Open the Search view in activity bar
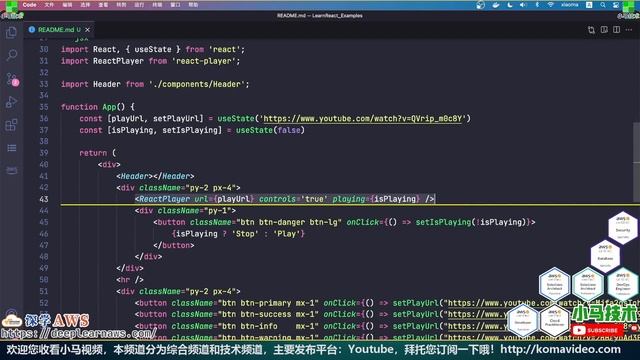The image size is (640, 360). click(x=11, y=55)
